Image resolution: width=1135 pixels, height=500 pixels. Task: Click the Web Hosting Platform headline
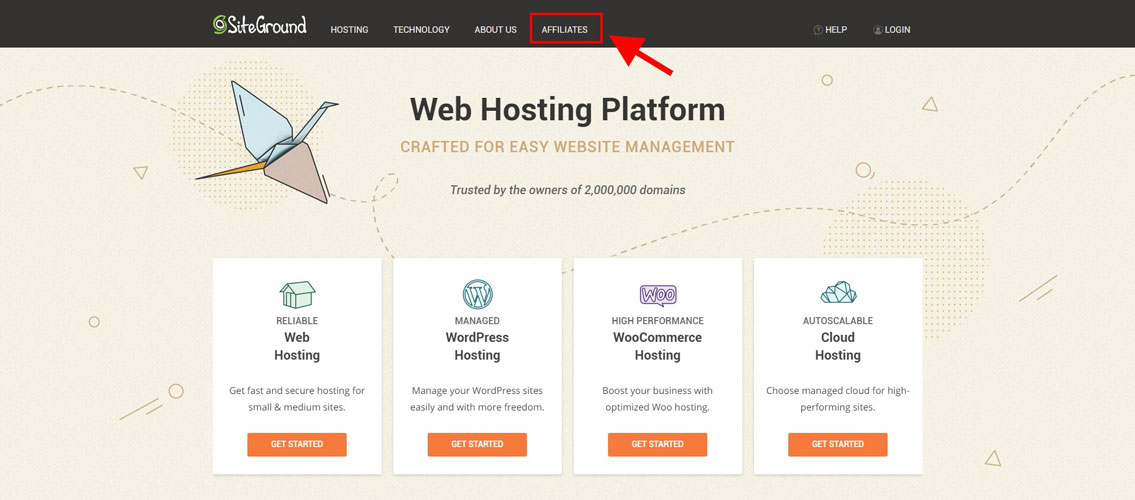pos(568,109)
